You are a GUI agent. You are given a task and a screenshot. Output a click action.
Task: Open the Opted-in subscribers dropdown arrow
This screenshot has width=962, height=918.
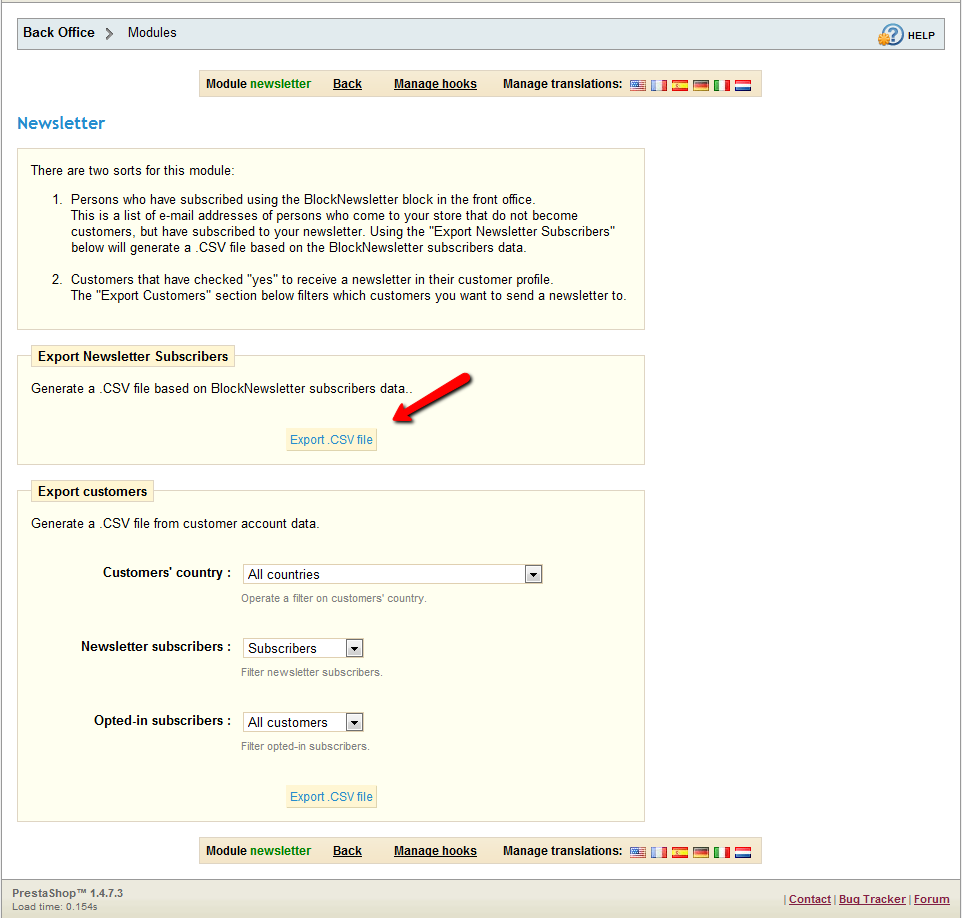354,722
